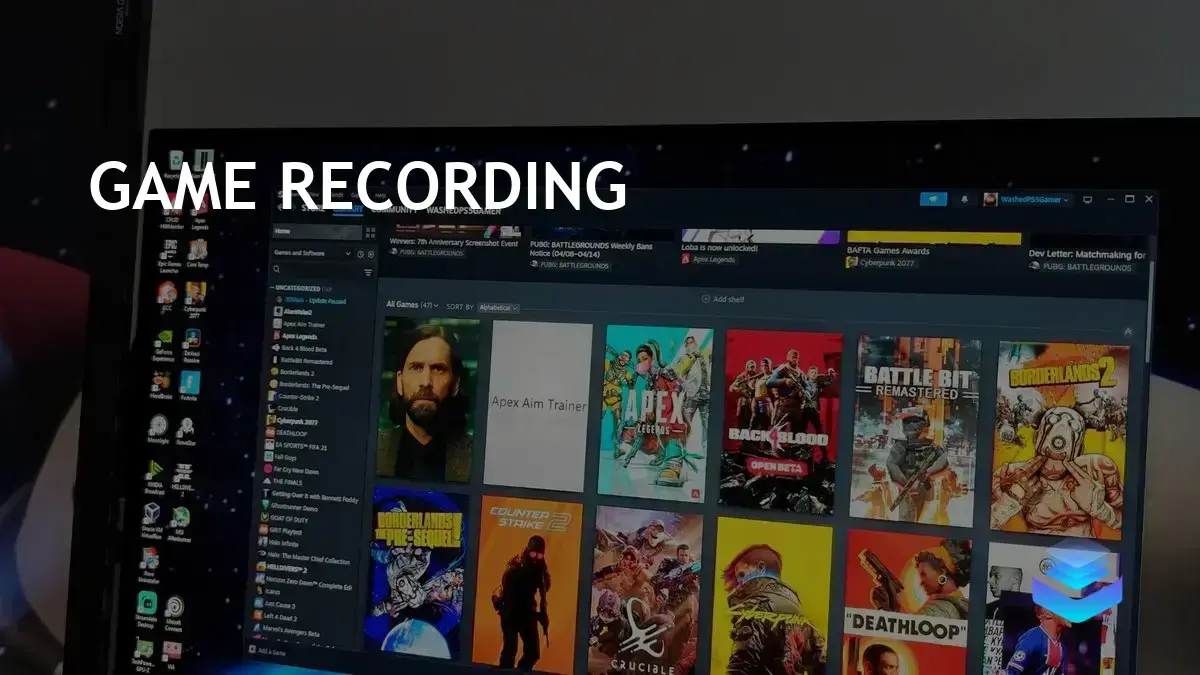Image resolution: width=1200 pixels, height=675 pixels.
Task: Switch library to grid collections view icon
Action: [x=370, y=231]
